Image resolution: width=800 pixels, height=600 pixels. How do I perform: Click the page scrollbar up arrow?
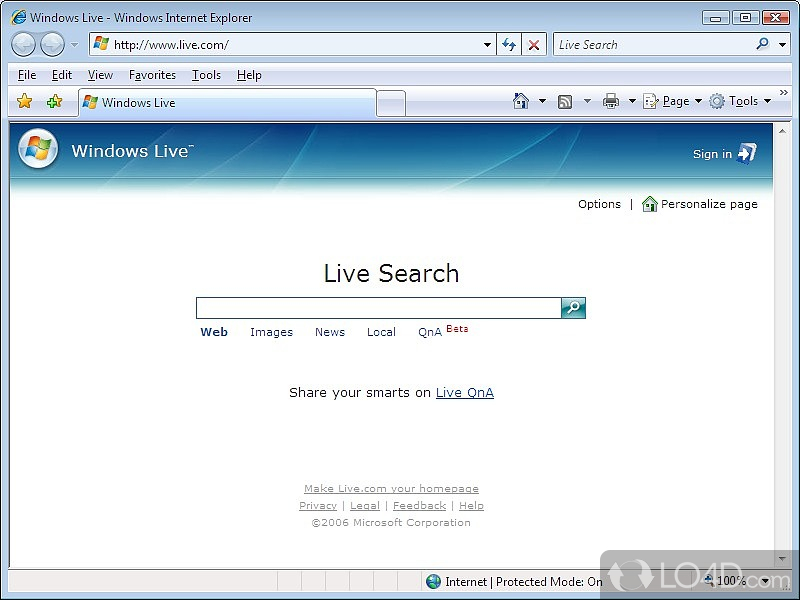782,131
